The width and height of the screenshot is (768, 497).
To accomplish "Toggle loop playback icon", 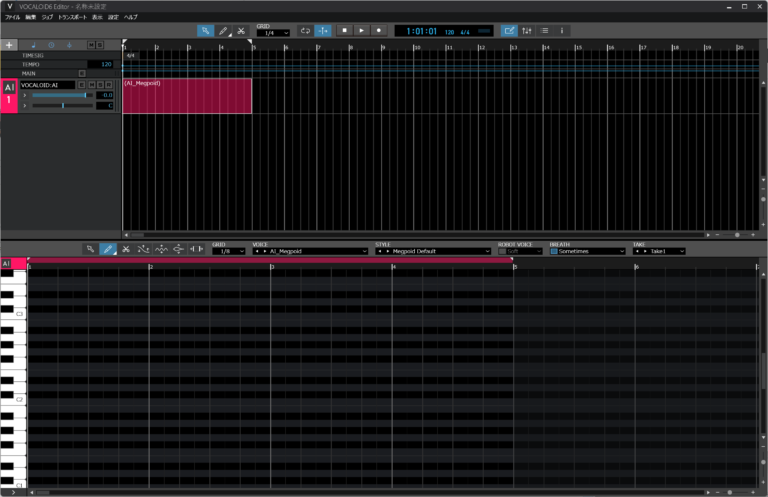I will click(x=305, y=31).
